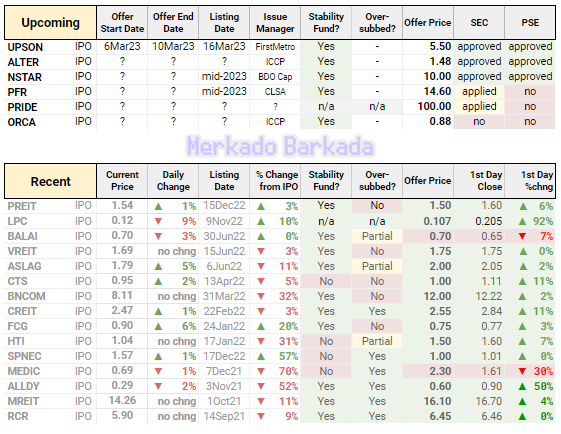Click the 1st Day %chng column header
The width and height of the screenshot is (561, 434).
[530, 181]
